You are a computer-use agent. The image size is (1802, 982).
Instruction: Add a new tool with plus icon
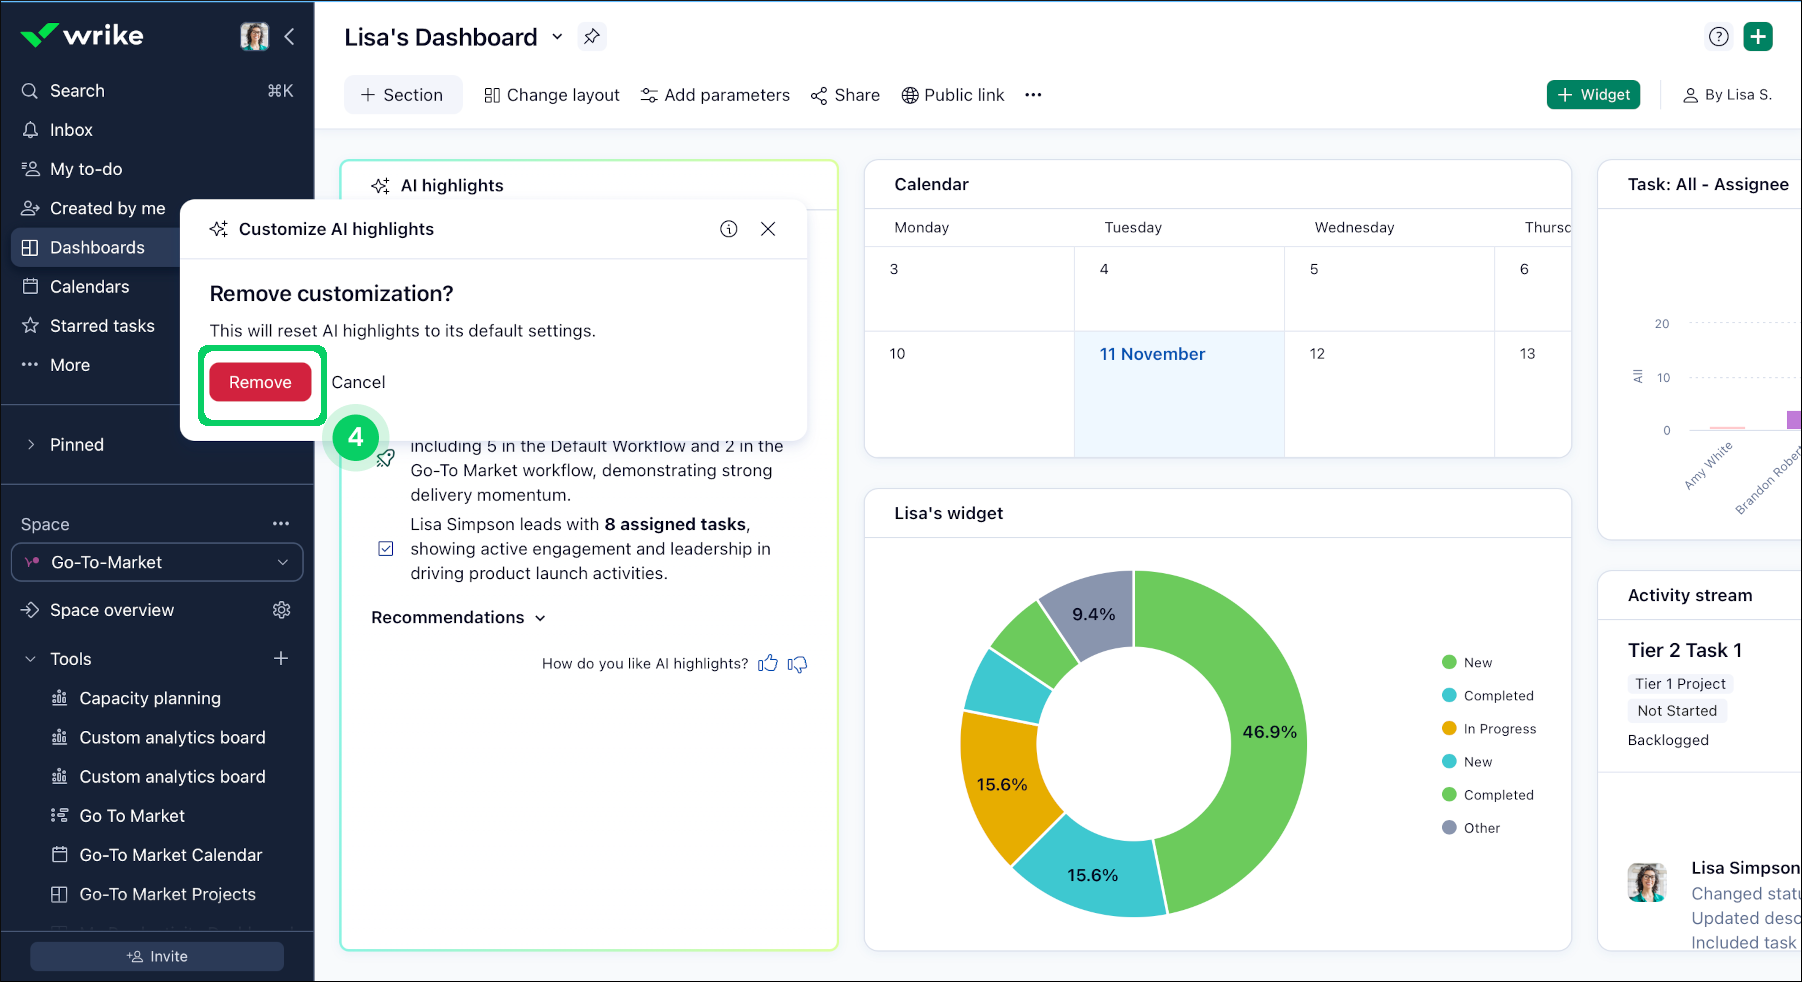point(281,658)
